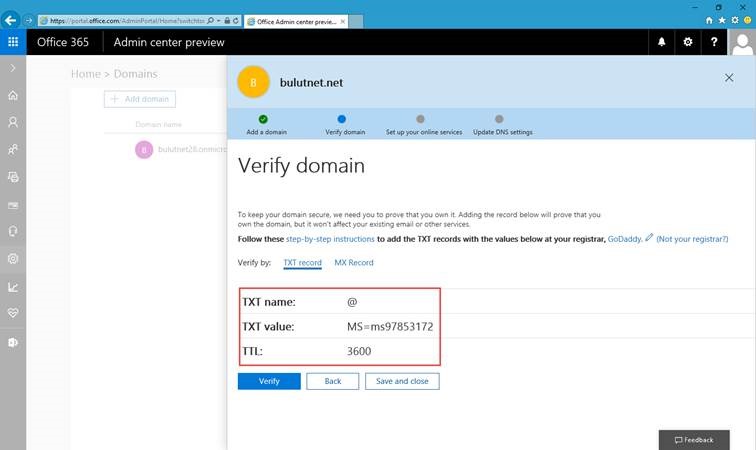
Task: Open a new browser tab
Action: (356, 22)
